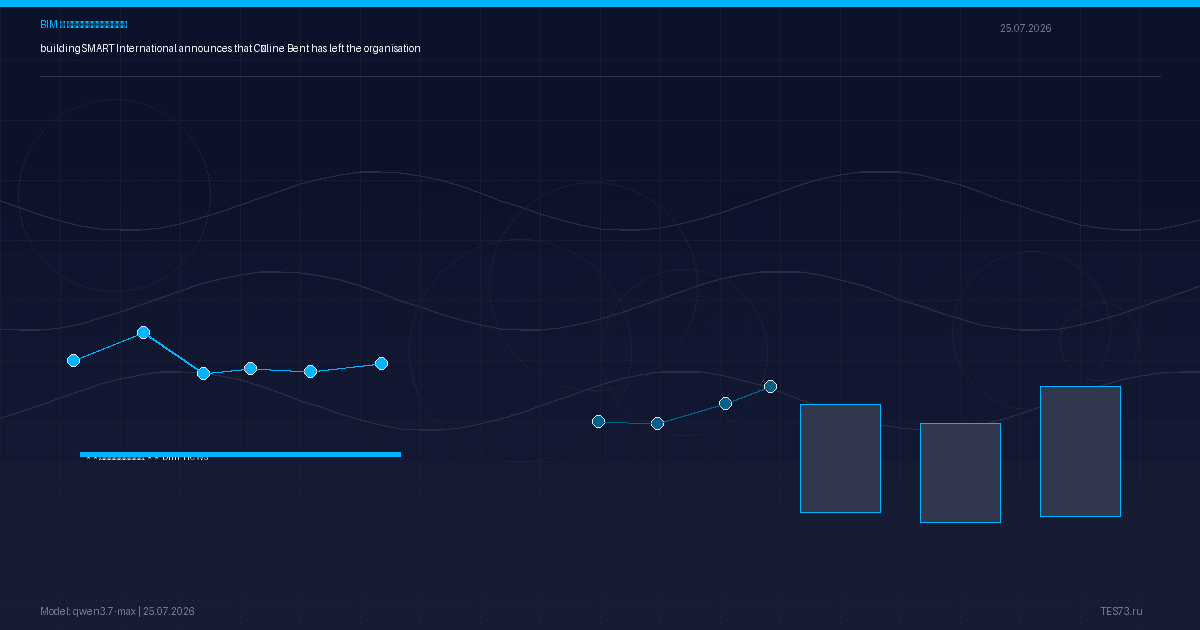Open the TES73.ru footer link
This screenshot has height=630, width=1200.
click(1121, 611)
